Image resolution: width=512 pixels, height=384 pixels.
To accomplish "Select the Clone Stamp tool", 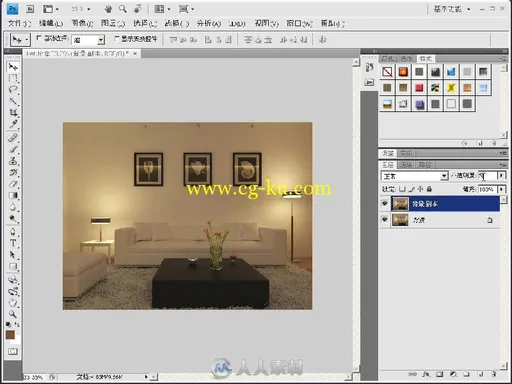I will click(13, 161).
